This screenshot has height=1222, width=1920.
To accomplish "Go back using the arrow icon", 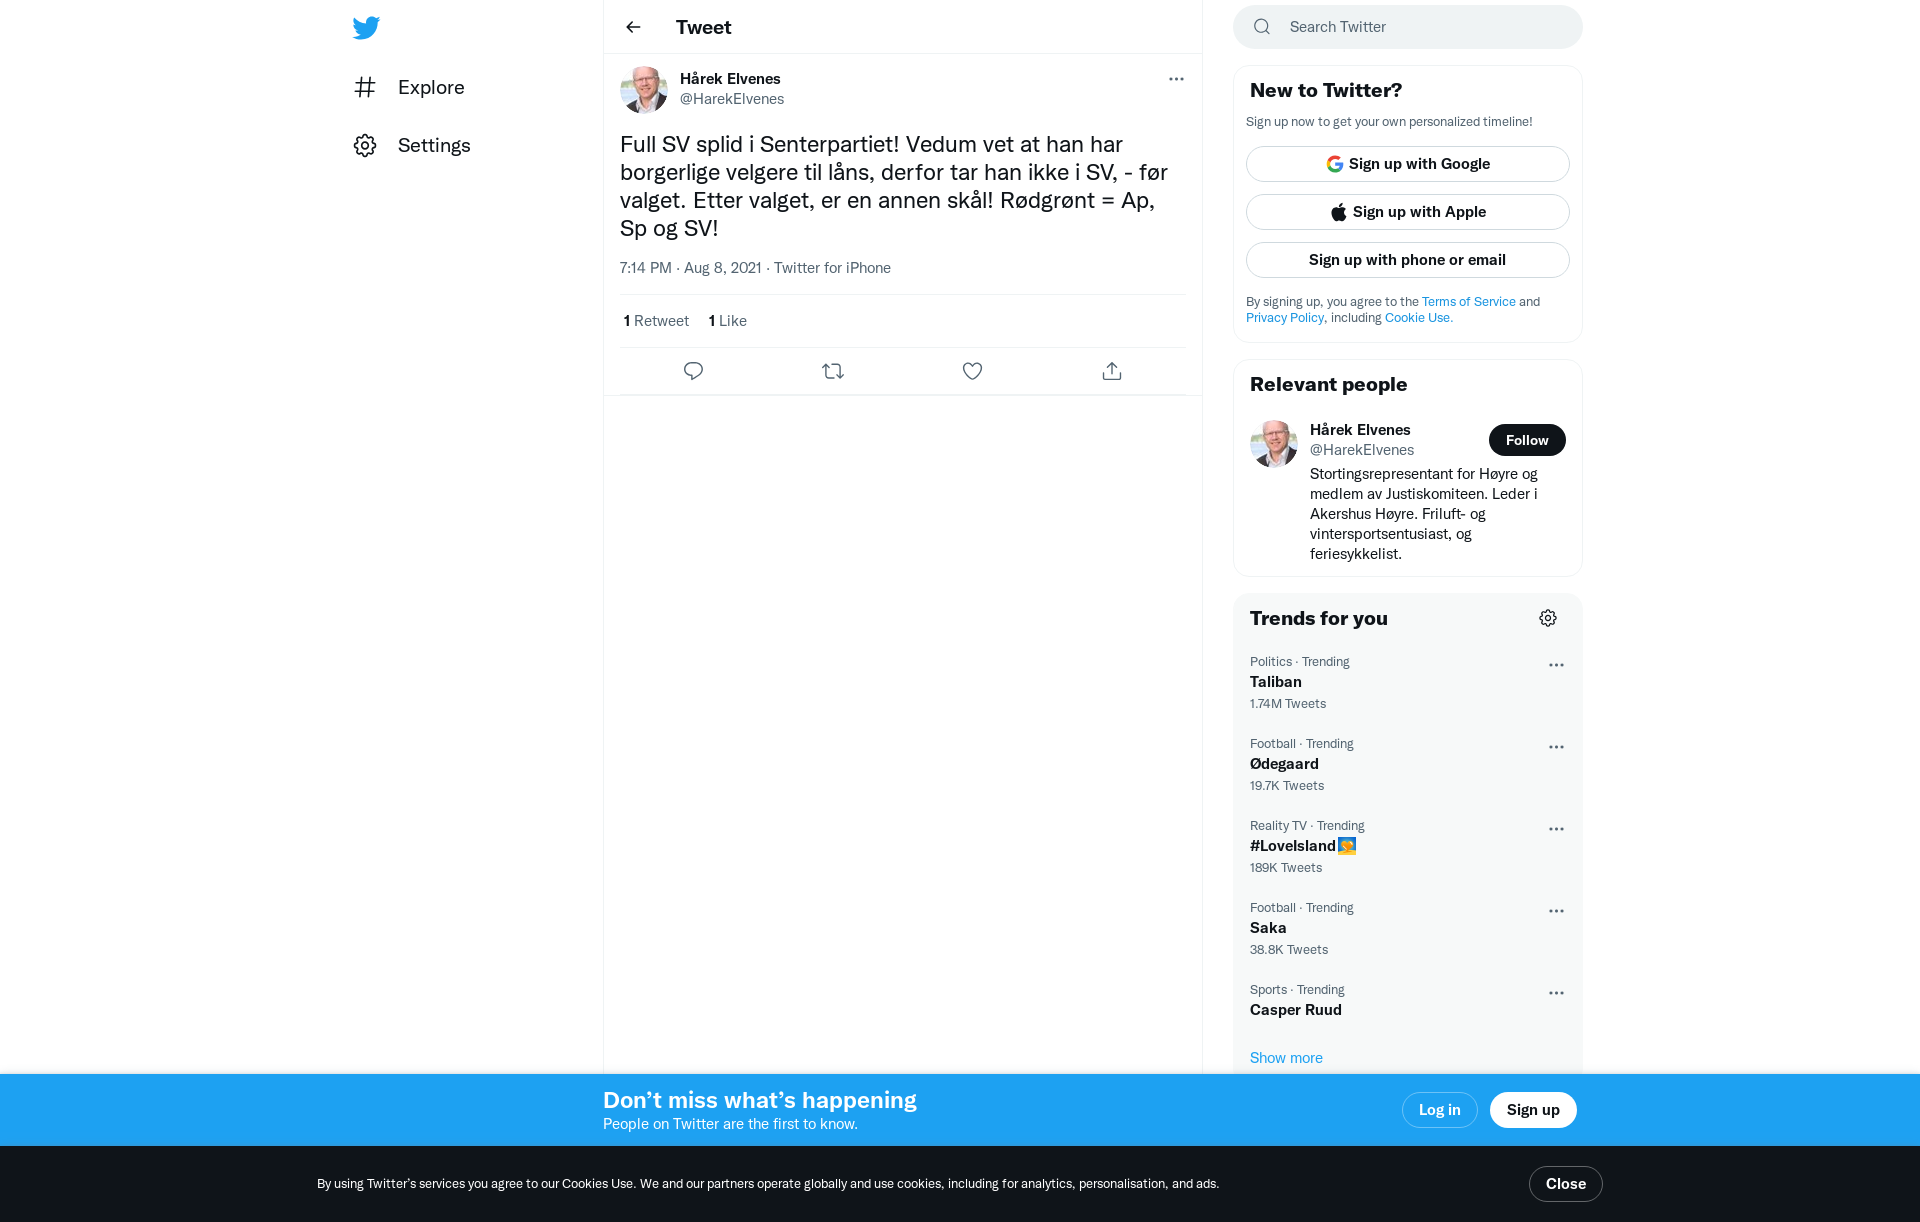I will 633,27.
